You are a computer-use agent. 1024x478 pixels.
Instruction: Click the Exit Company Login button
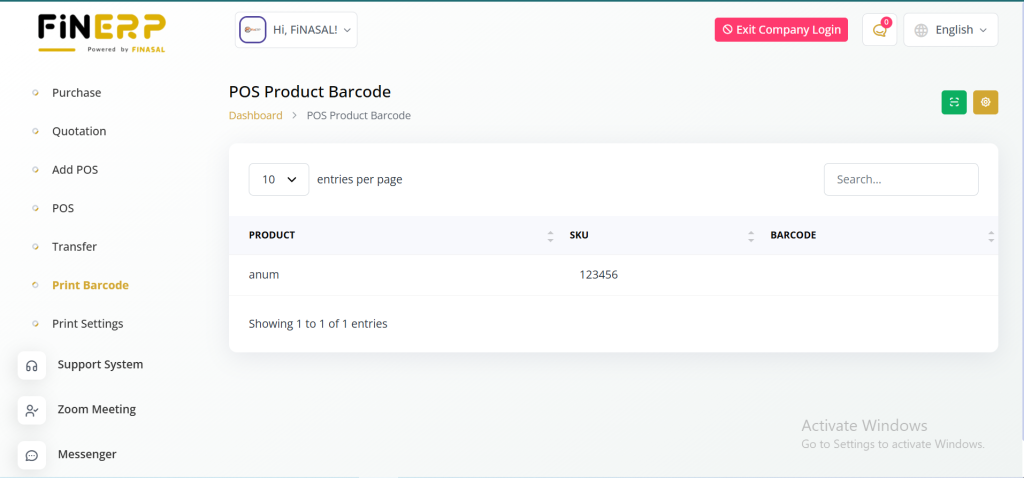781,30
